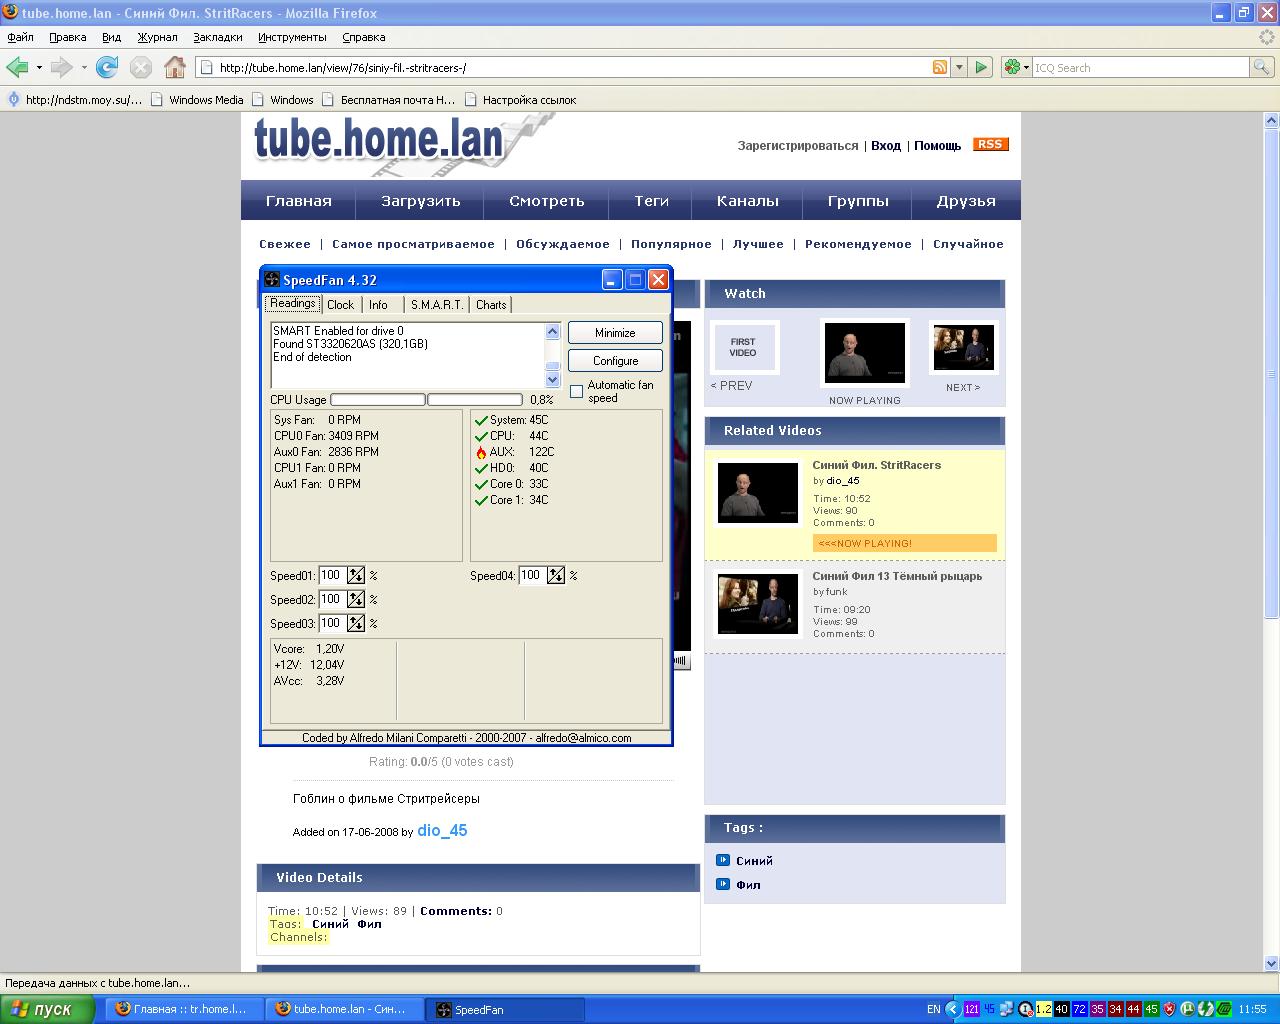Click the Firefox Forward arrow button
1280x1024 pixels.
click(61, 67)
